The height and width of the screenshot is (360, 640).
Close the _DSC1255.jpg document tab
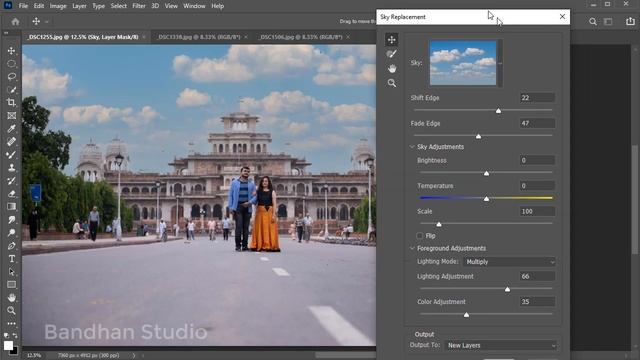144,37
